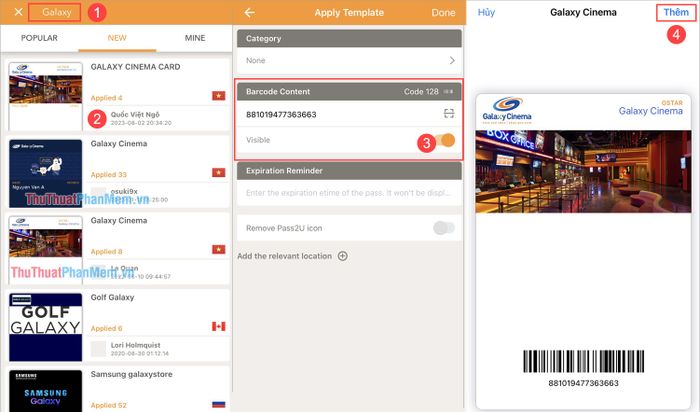Viewport: 700px width, 412px height.
Task: Click the expiration time input field
Action: click(x=349, y=193)
